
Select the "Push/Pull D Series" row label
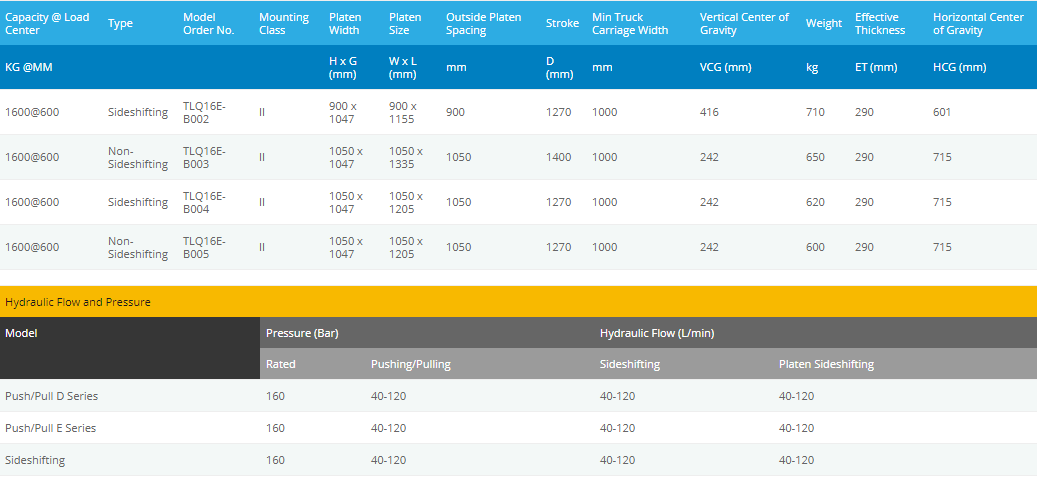pos(52,396)
